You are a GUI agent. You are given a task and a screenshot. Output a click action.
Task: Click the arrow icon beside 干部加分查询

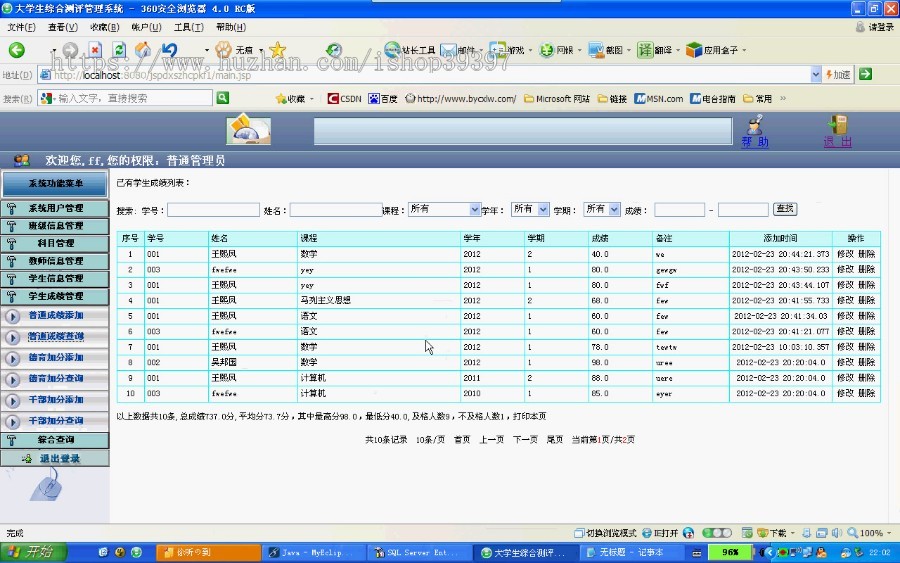pos(12,422)
